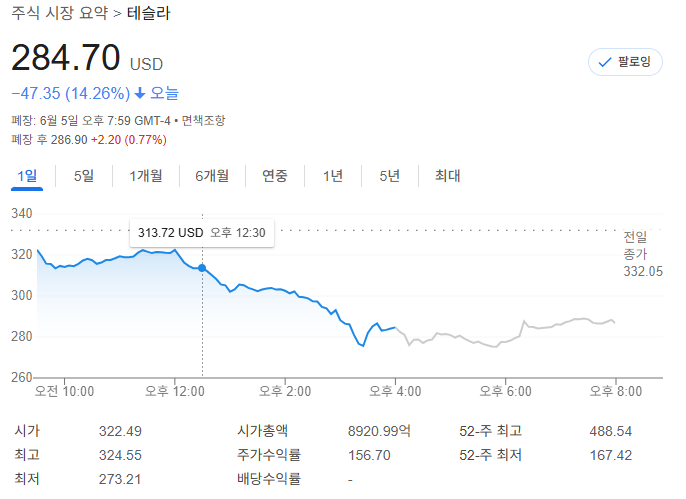Image resolution: width=686 pixels, height=499 pixels.
Task: Select the 최대 range tab
Action: 447,176
